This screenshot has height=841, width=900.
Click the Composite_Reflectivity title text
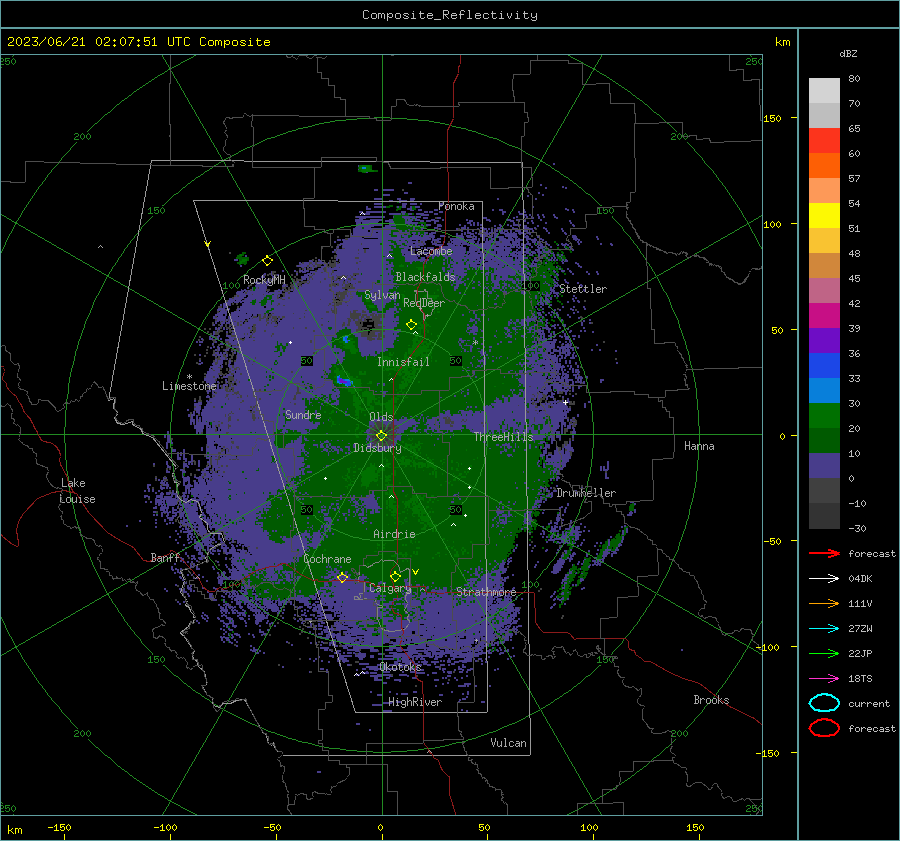450,15
